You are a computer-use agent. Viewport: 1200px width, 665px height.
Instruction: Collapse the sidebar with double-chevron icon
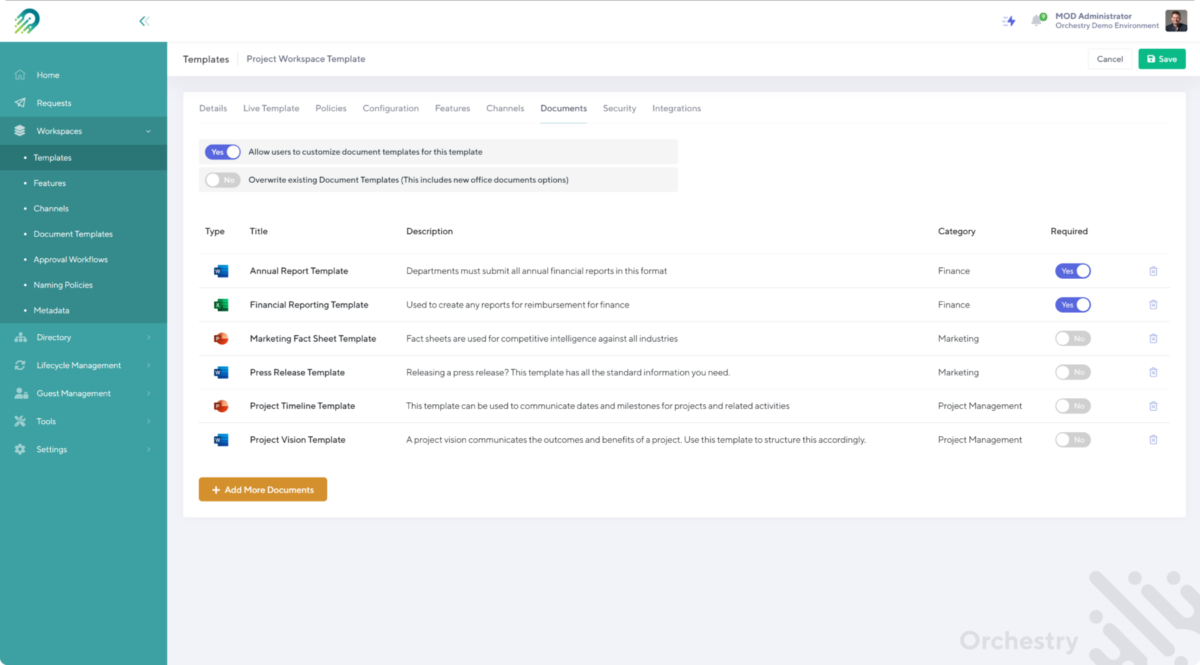pyautogui.click(x=144, y=21)
